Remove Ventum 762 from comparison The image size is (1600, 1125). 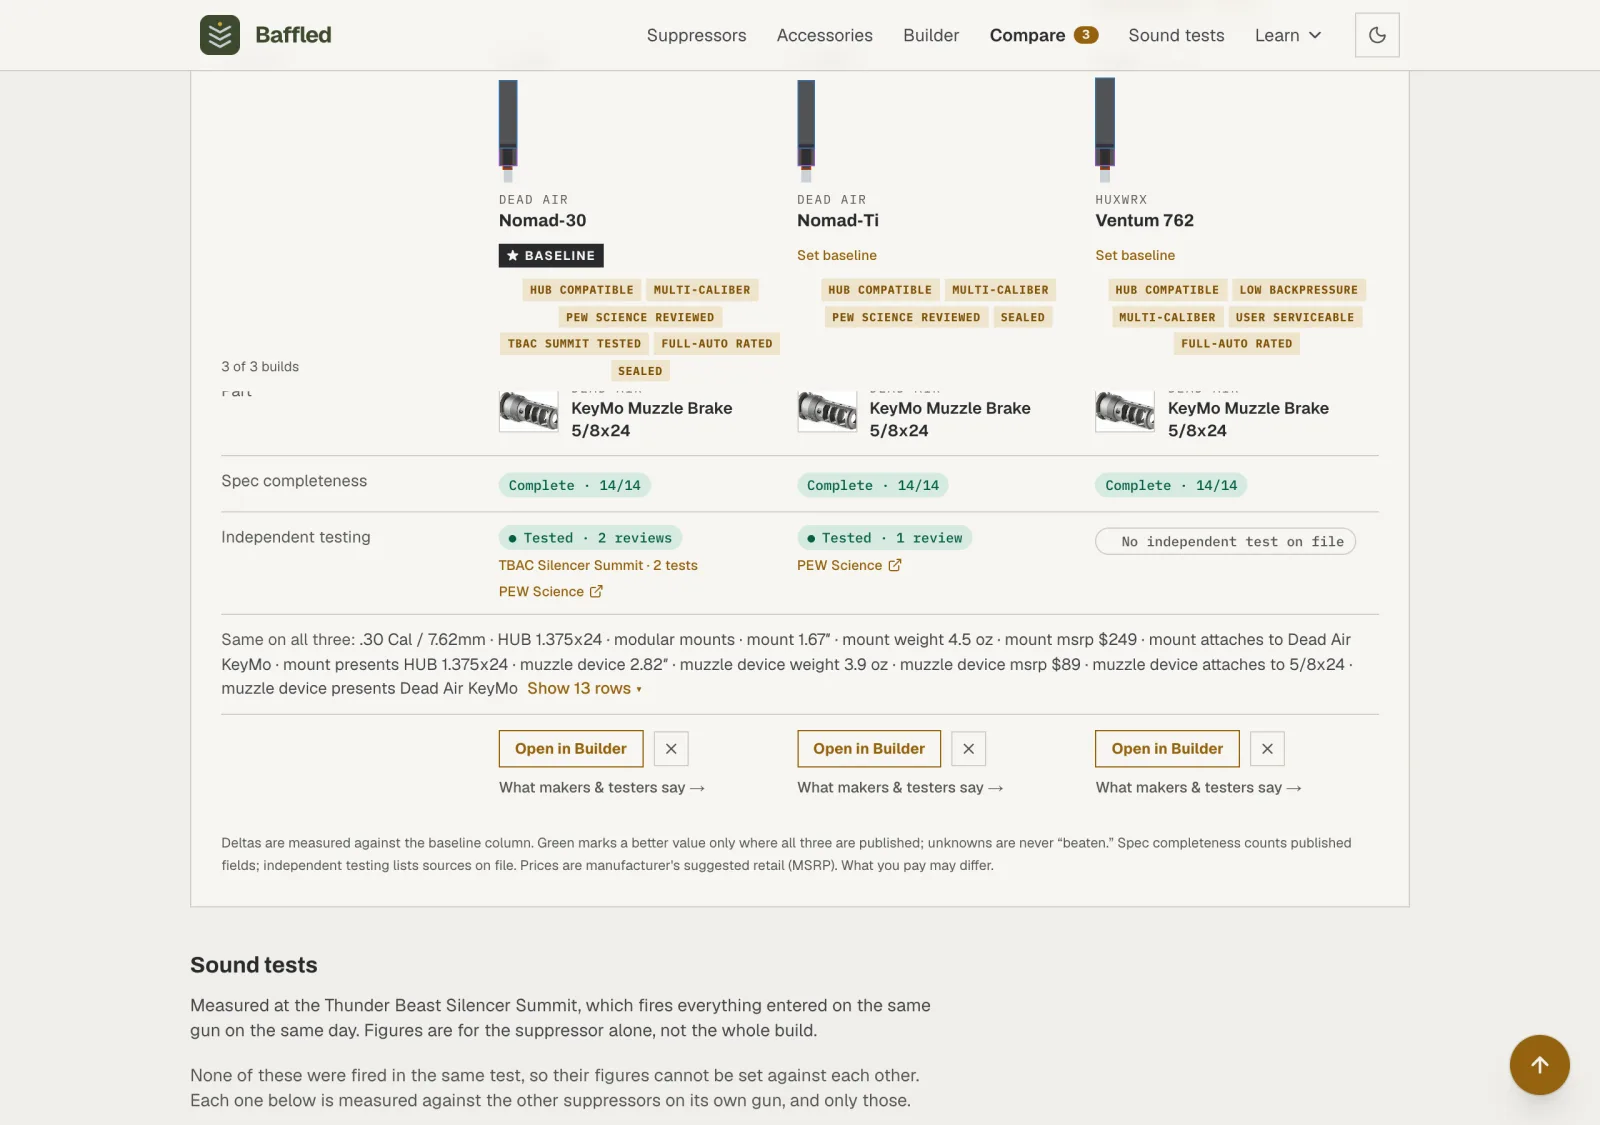1267,748
